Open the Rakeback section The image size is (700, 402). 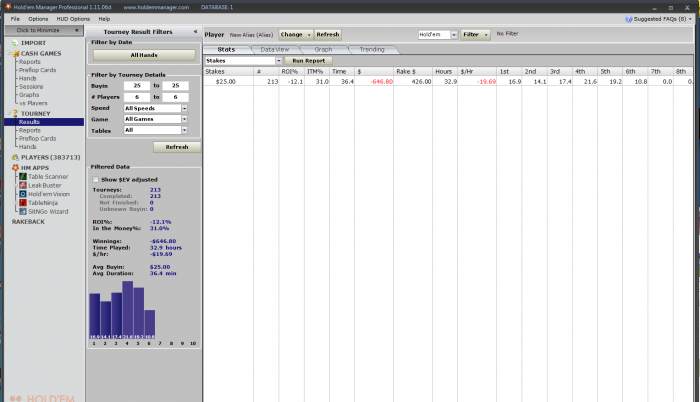tap(28, 222)
